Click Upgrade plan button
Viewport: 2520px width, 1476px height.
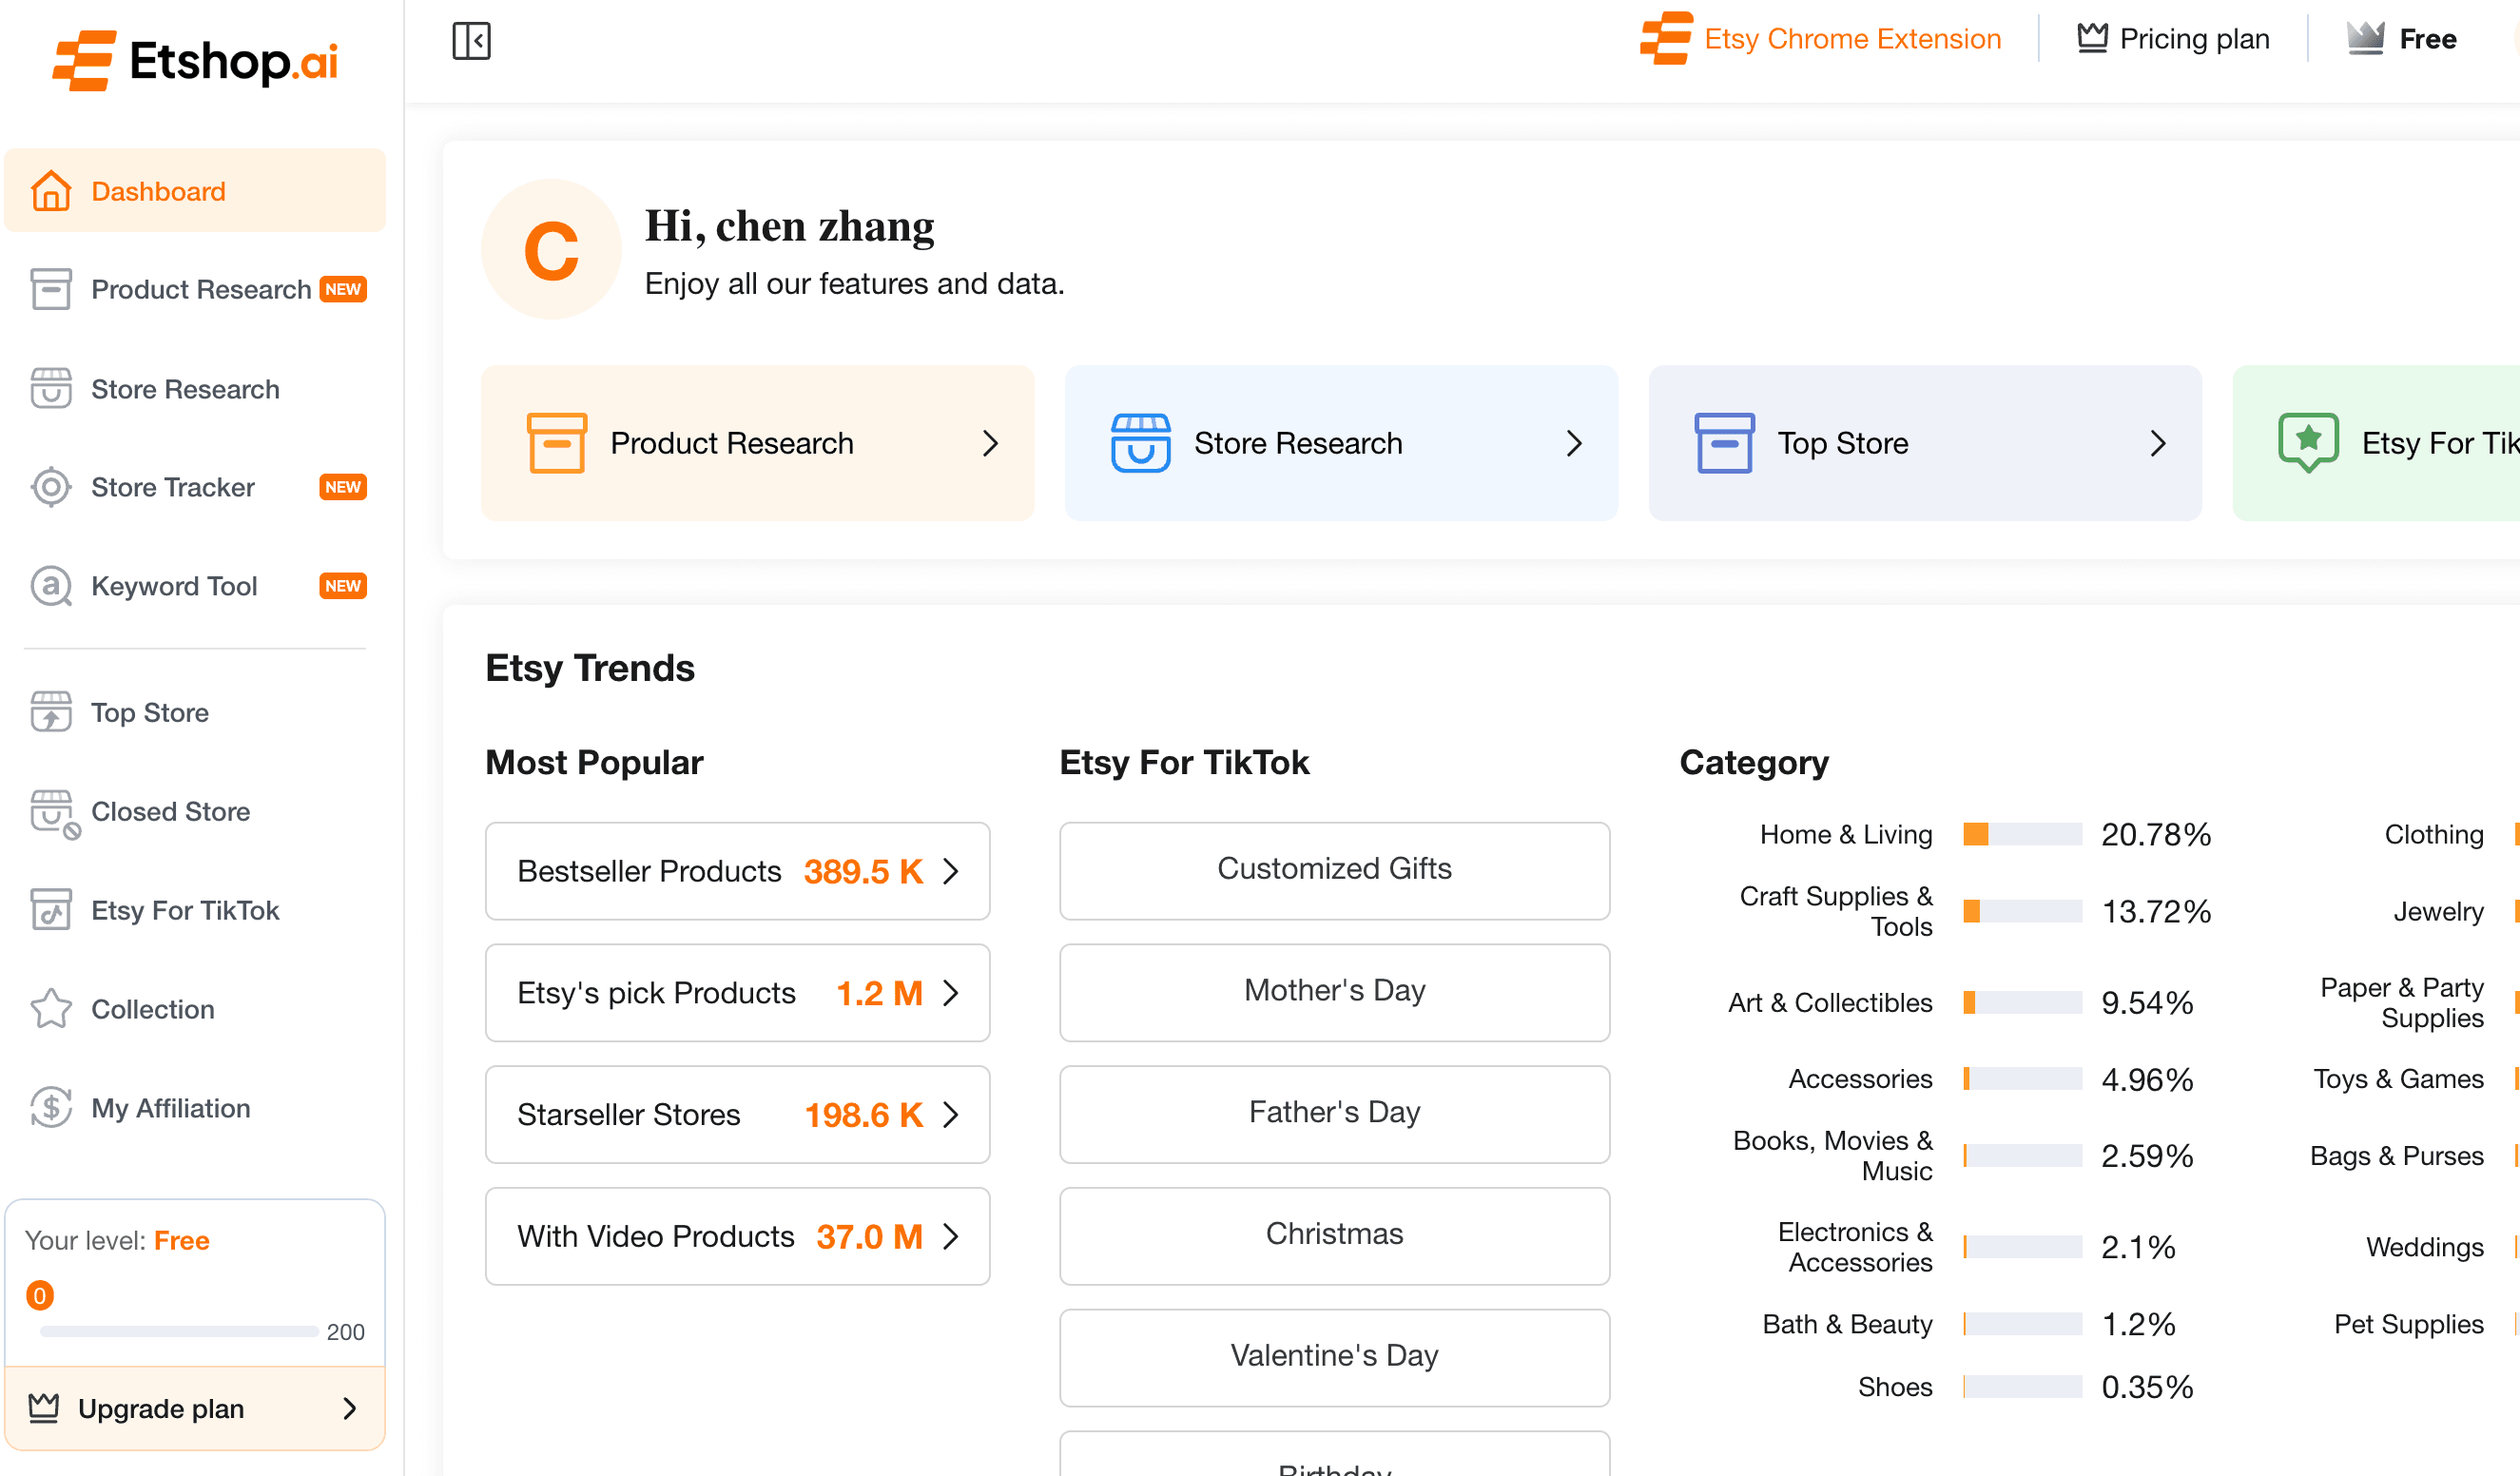tap(195, 1408)
